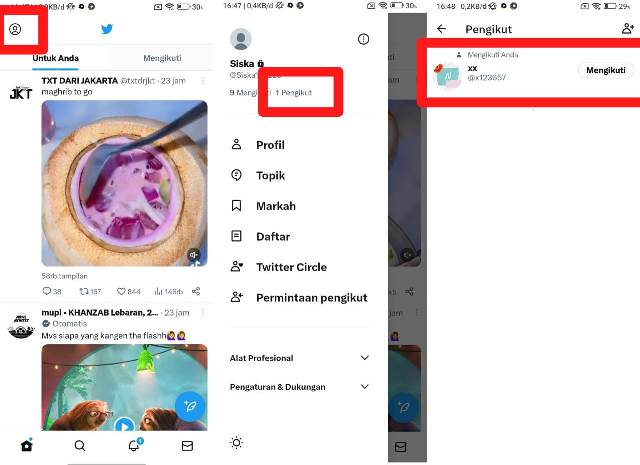Toggle the display theme sun icon

[x=236, y=443]
